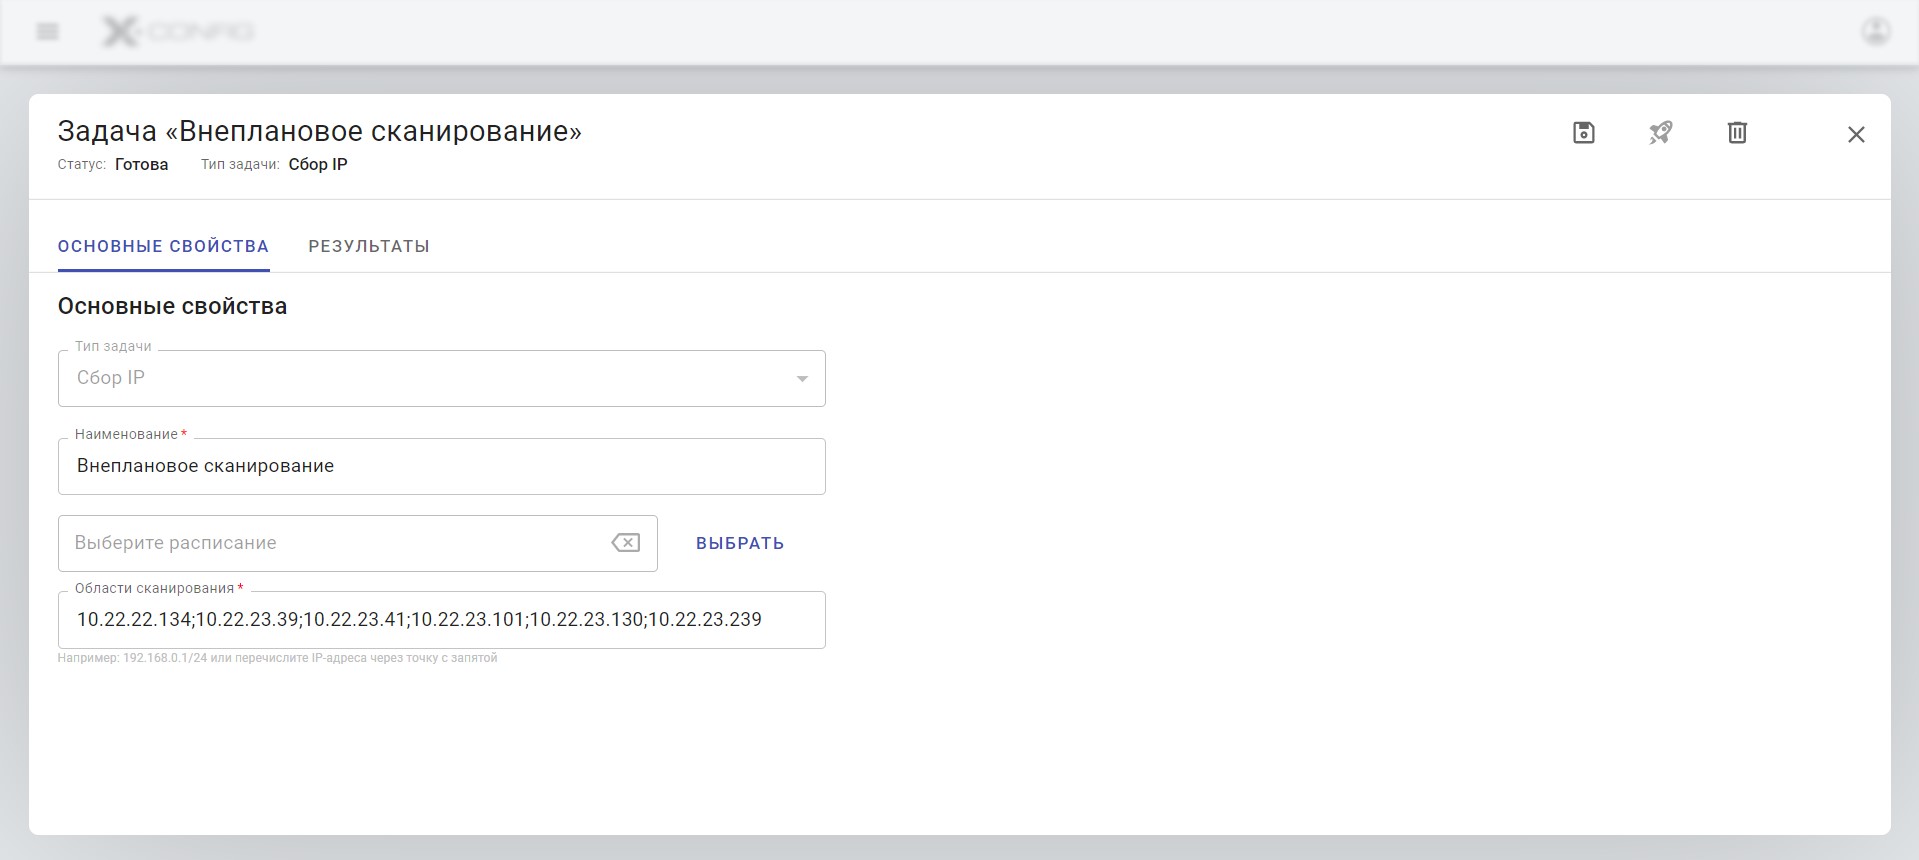
Task: Click the «Области сканирования» IP list field
Action: 441,620
